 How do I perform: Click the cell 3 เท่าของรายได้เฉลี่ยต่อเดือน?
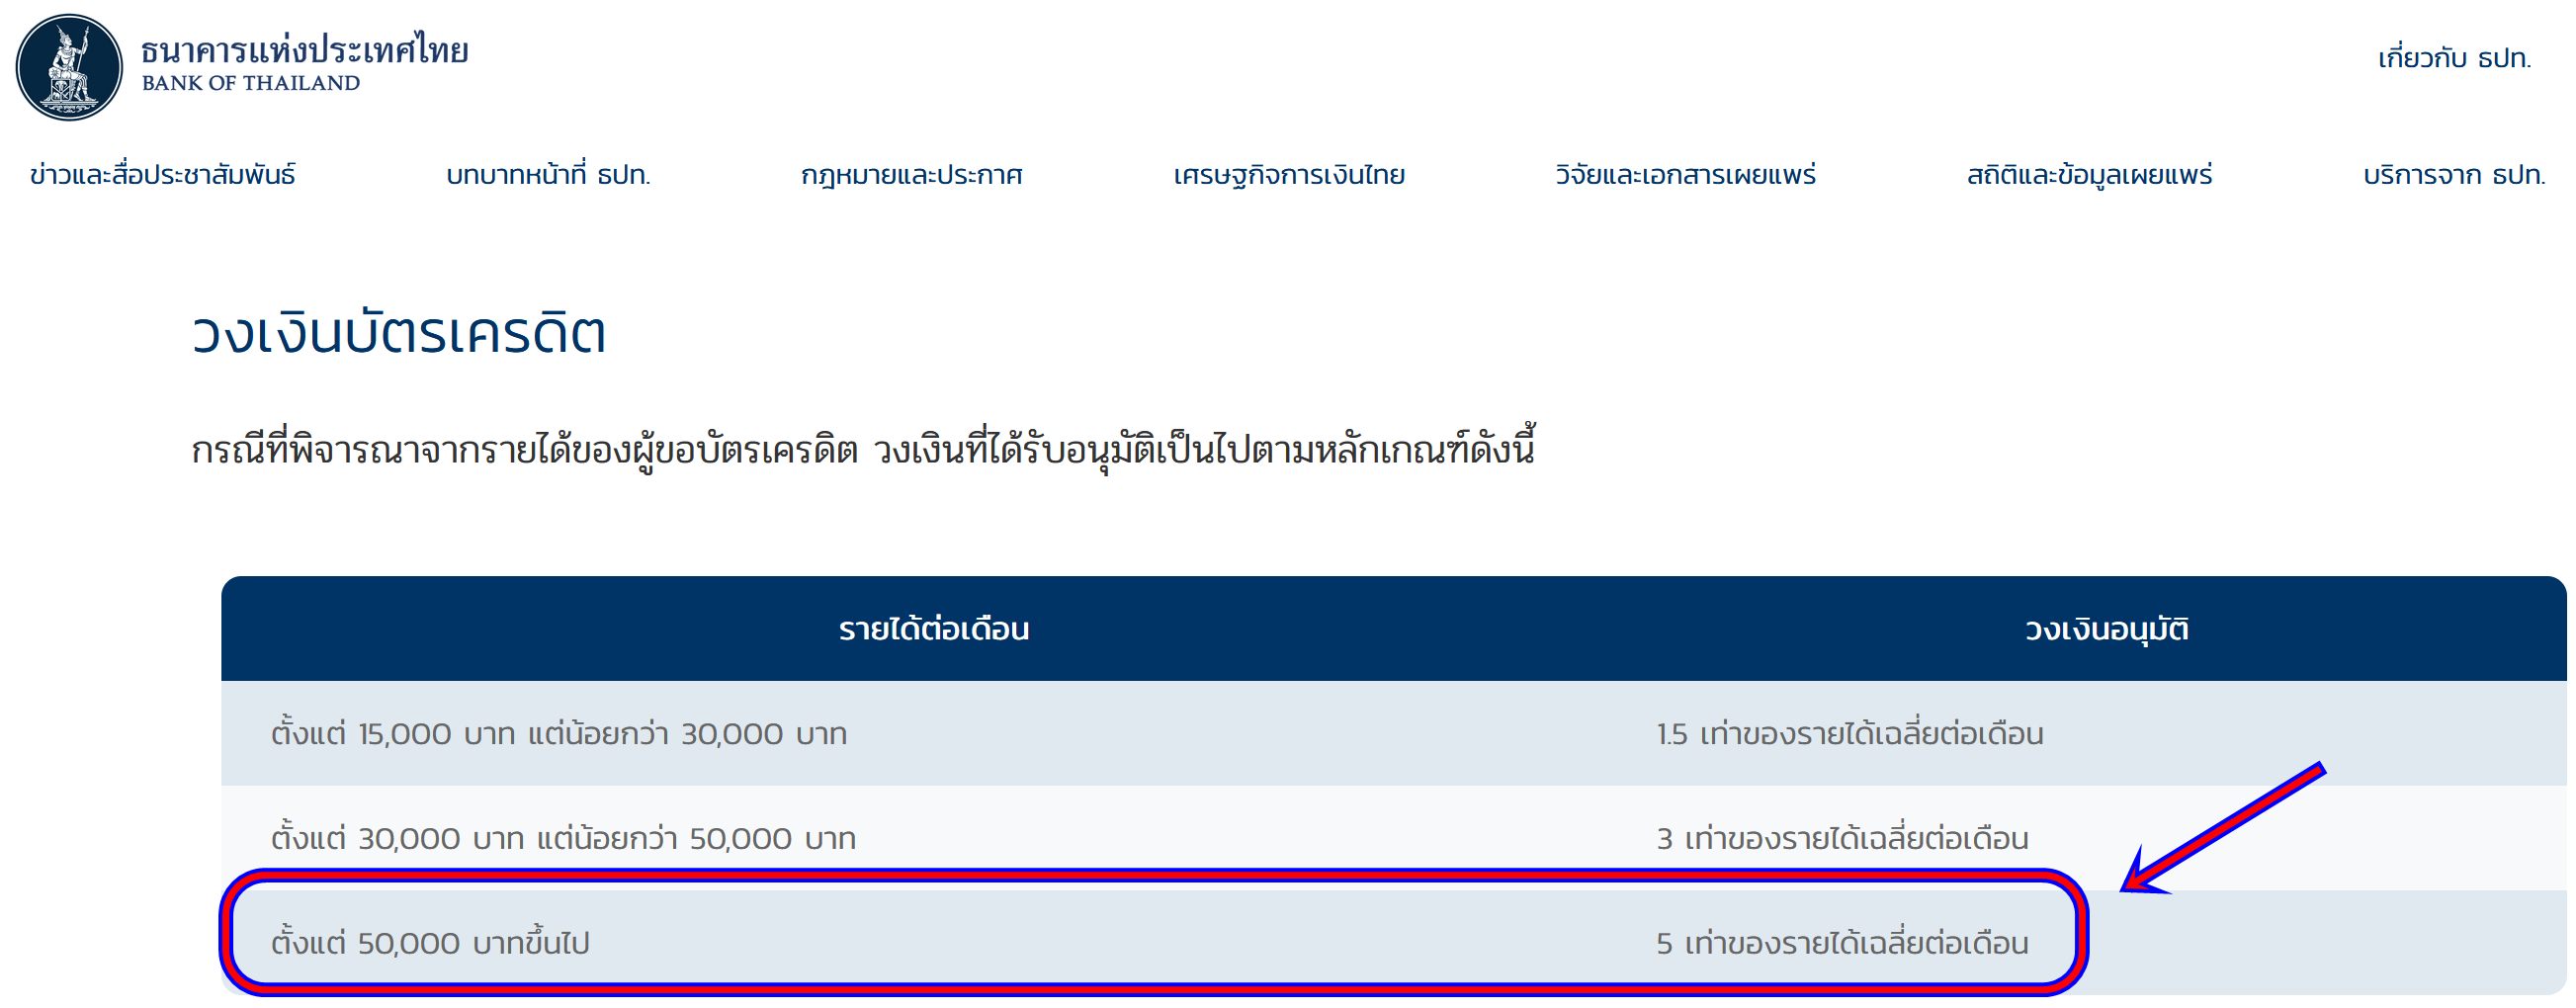coord(1842,838)
